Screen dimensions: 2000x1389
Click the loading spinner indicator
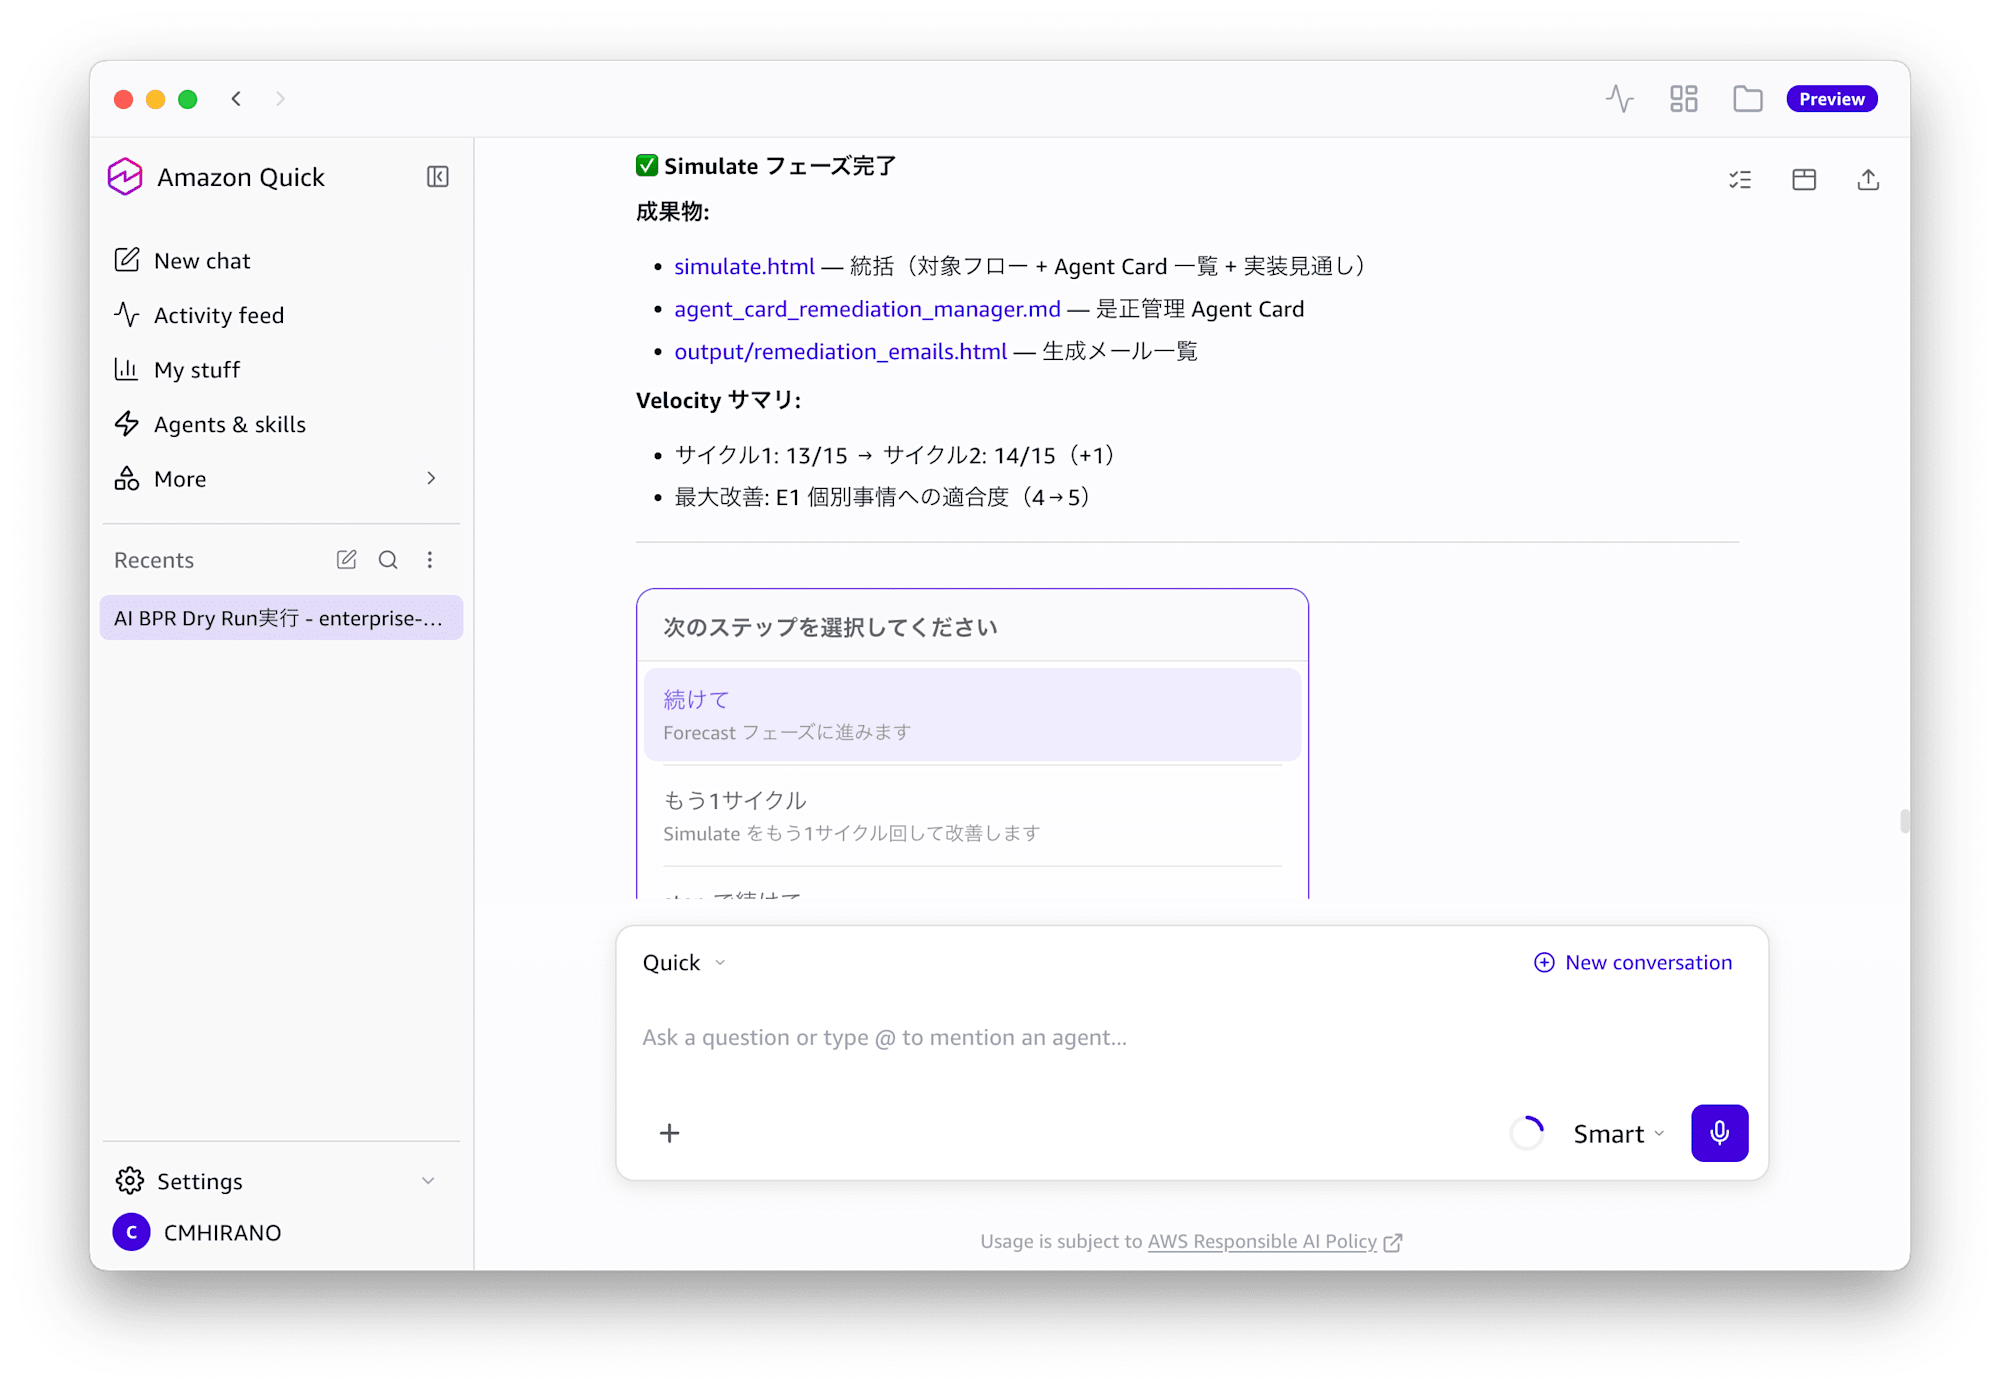coord(1527,1133)
